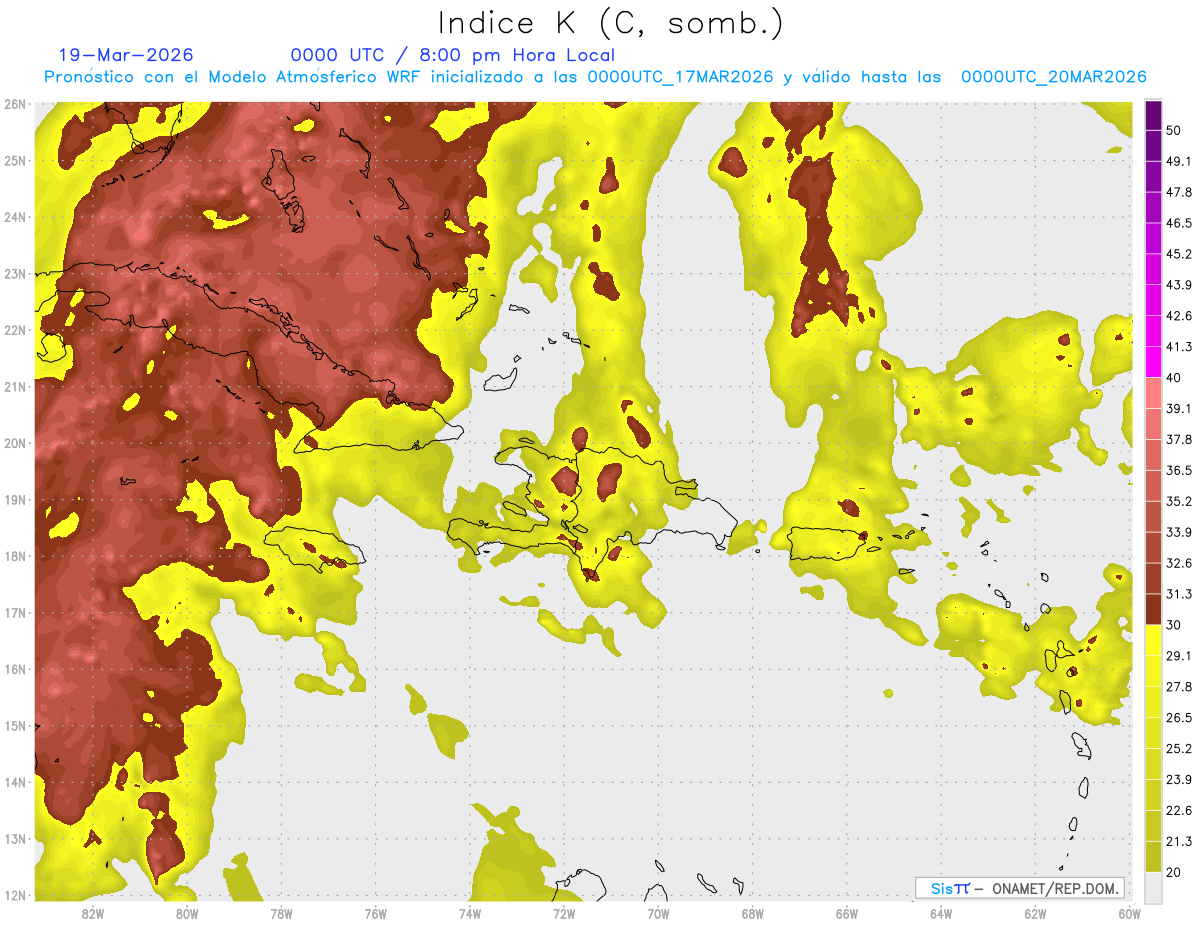Pick the salmon swatch between 39.1 and 40
The height and width of the screenshot is (927, 1200).
coord(1153,392)
